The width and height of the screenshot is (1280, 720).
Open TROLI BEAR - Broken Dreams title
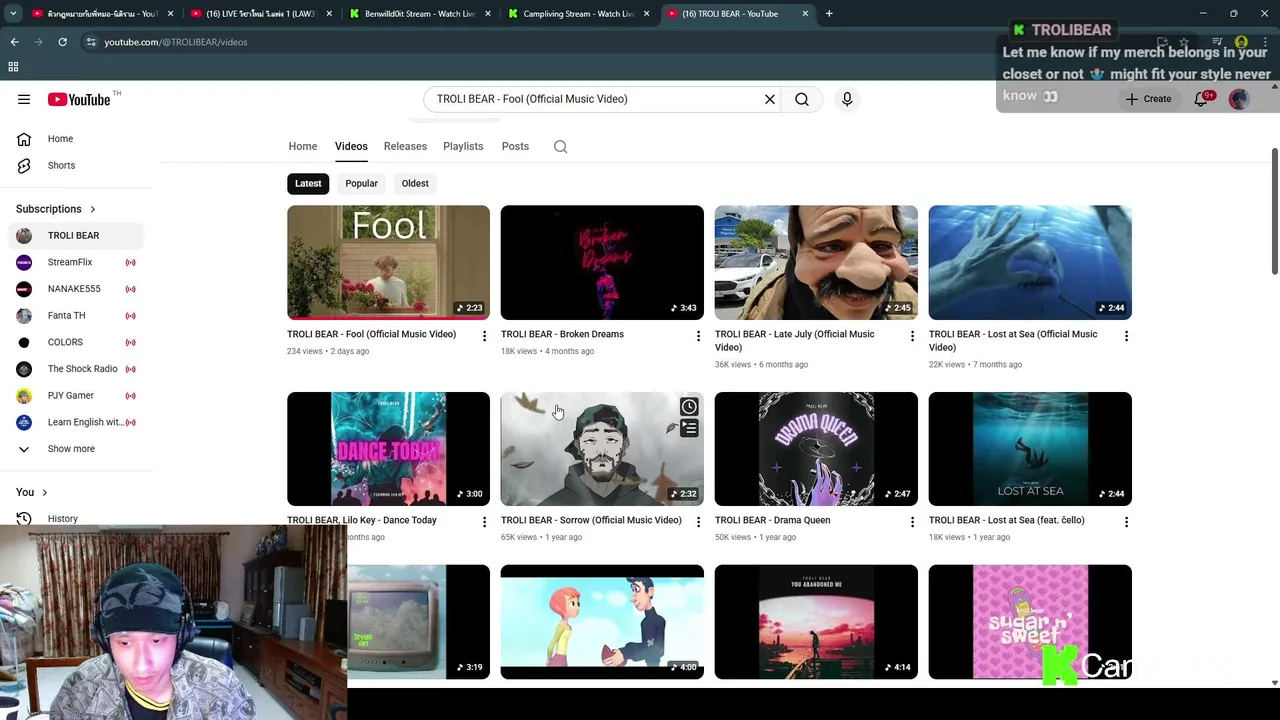tap(562, 334)
